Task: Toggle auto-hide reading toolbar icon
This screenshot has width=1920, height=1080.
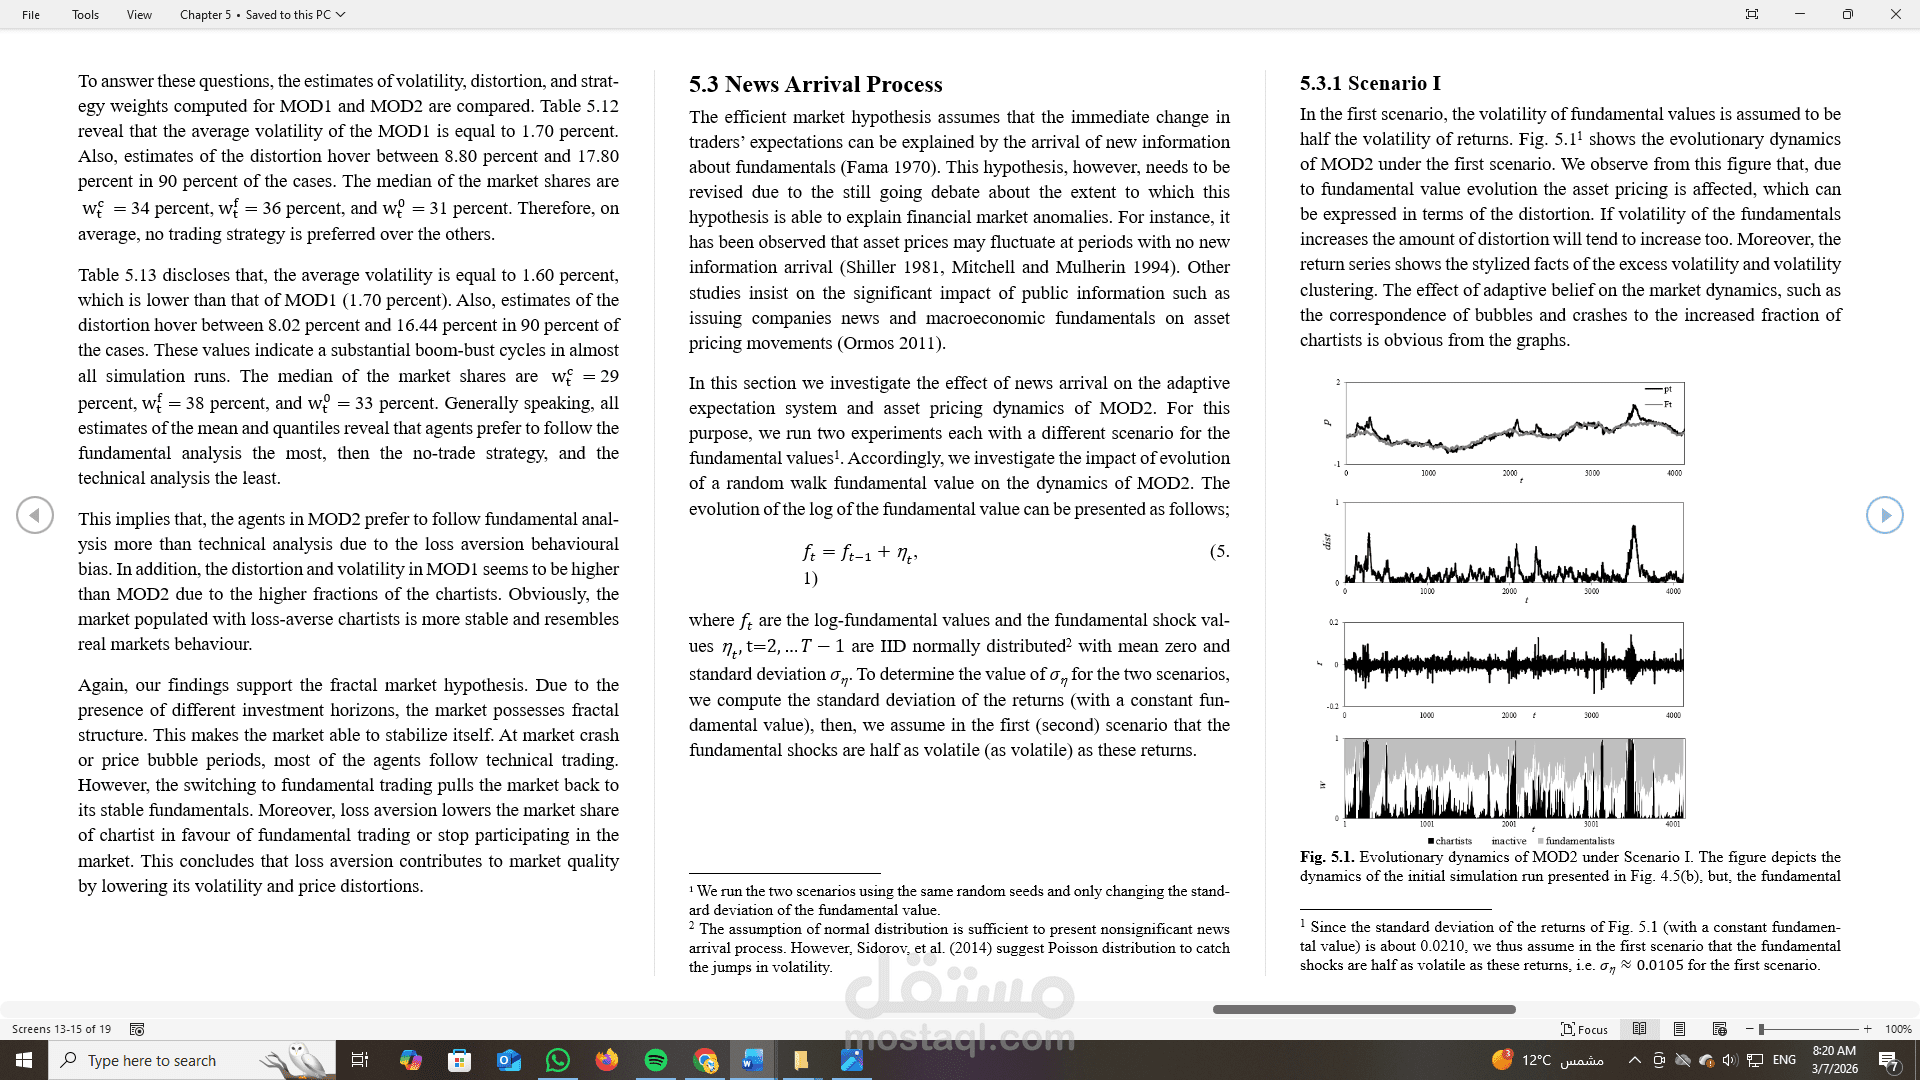Action: click(1751, 14)
